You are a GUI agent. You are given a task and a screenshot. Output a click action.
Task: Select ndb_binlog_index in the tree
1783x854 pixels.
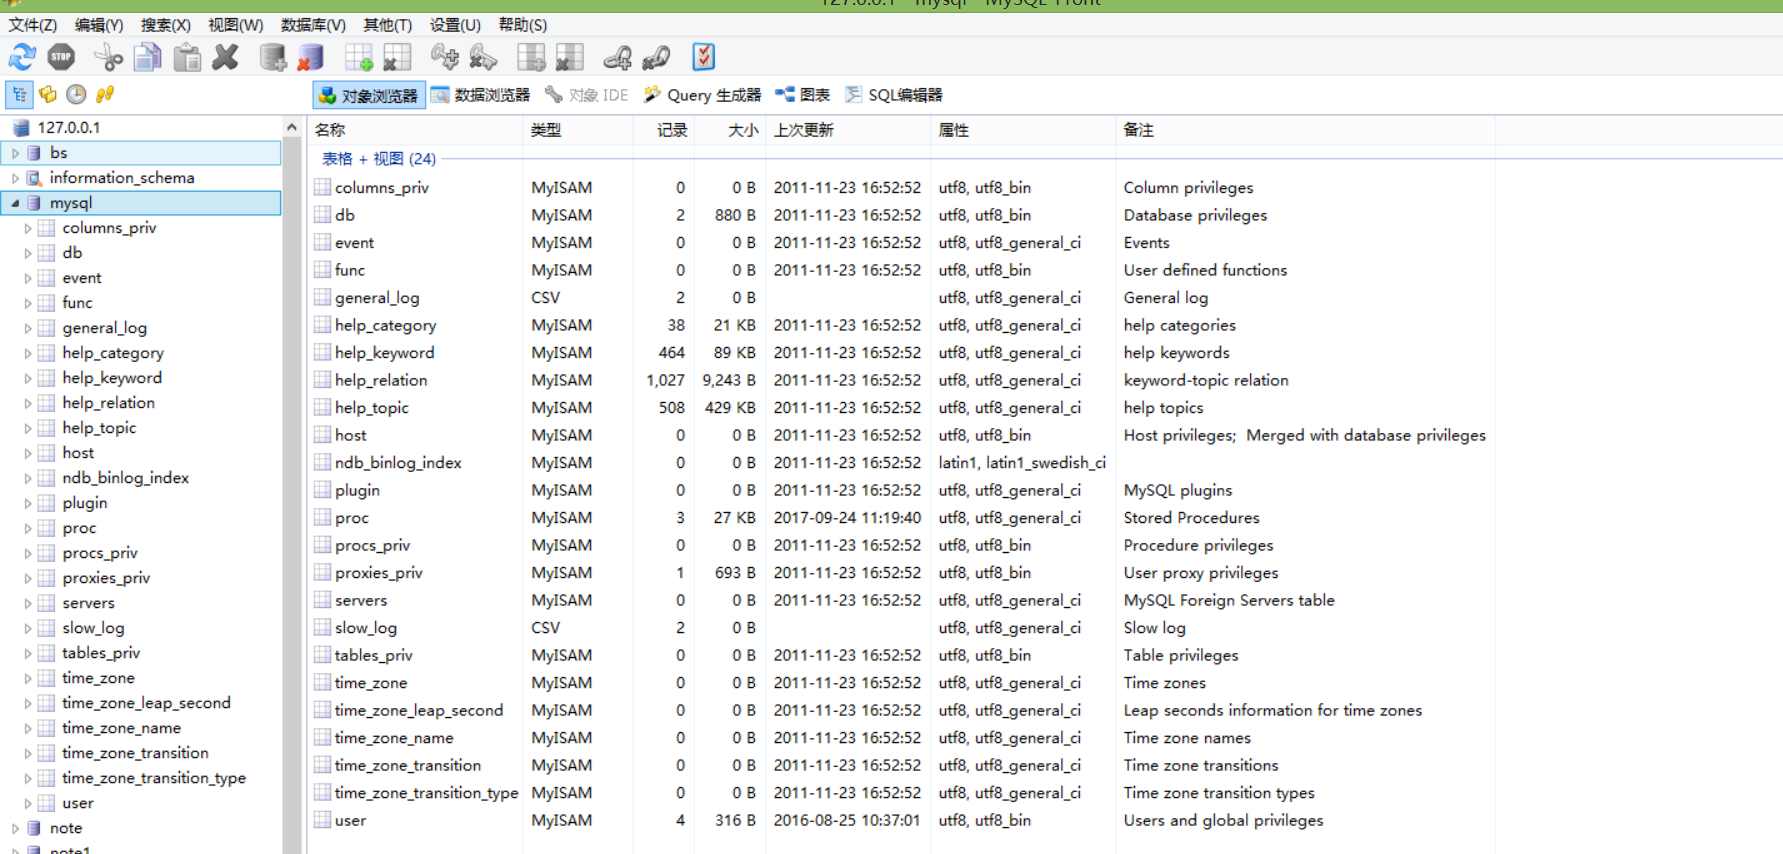(125, 478)
